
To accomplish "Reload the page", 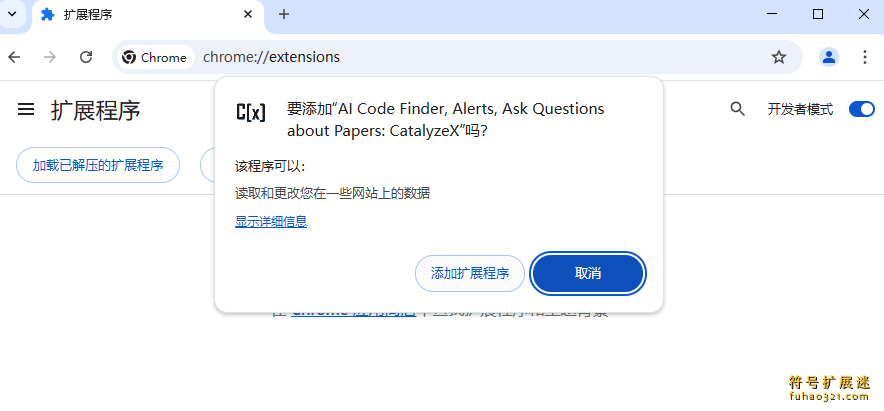I will (x=86, y=57).
